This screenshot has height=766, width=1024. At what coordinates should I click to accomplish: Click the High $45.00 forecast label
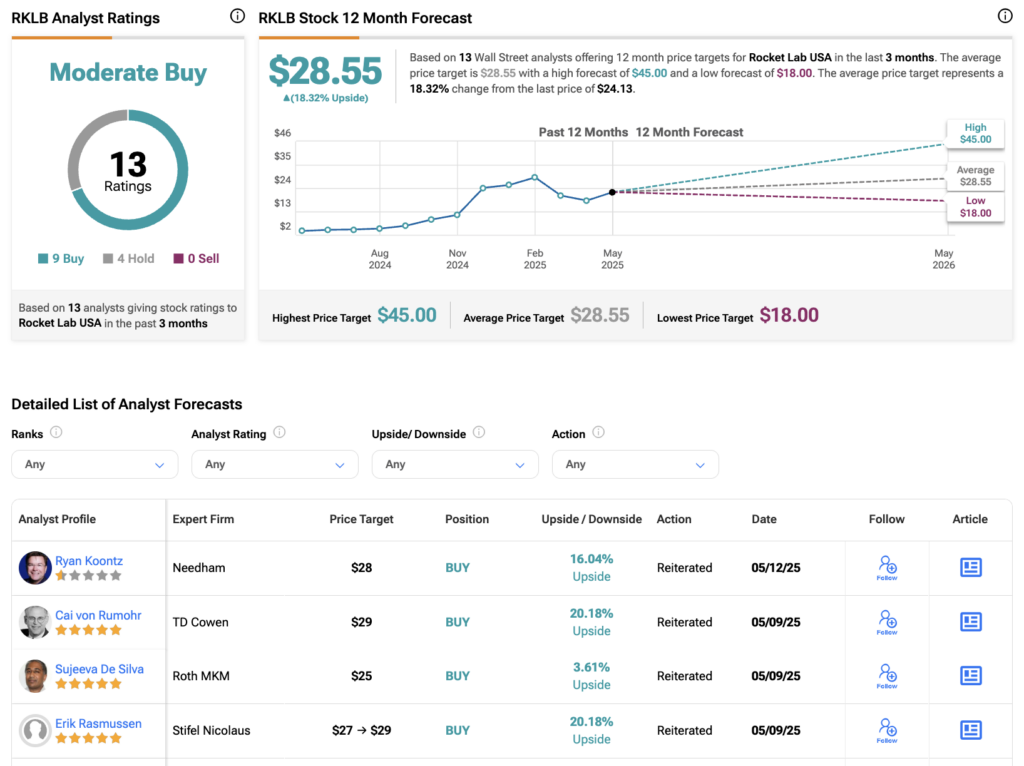pyautogui.click(x=975, y=134)
